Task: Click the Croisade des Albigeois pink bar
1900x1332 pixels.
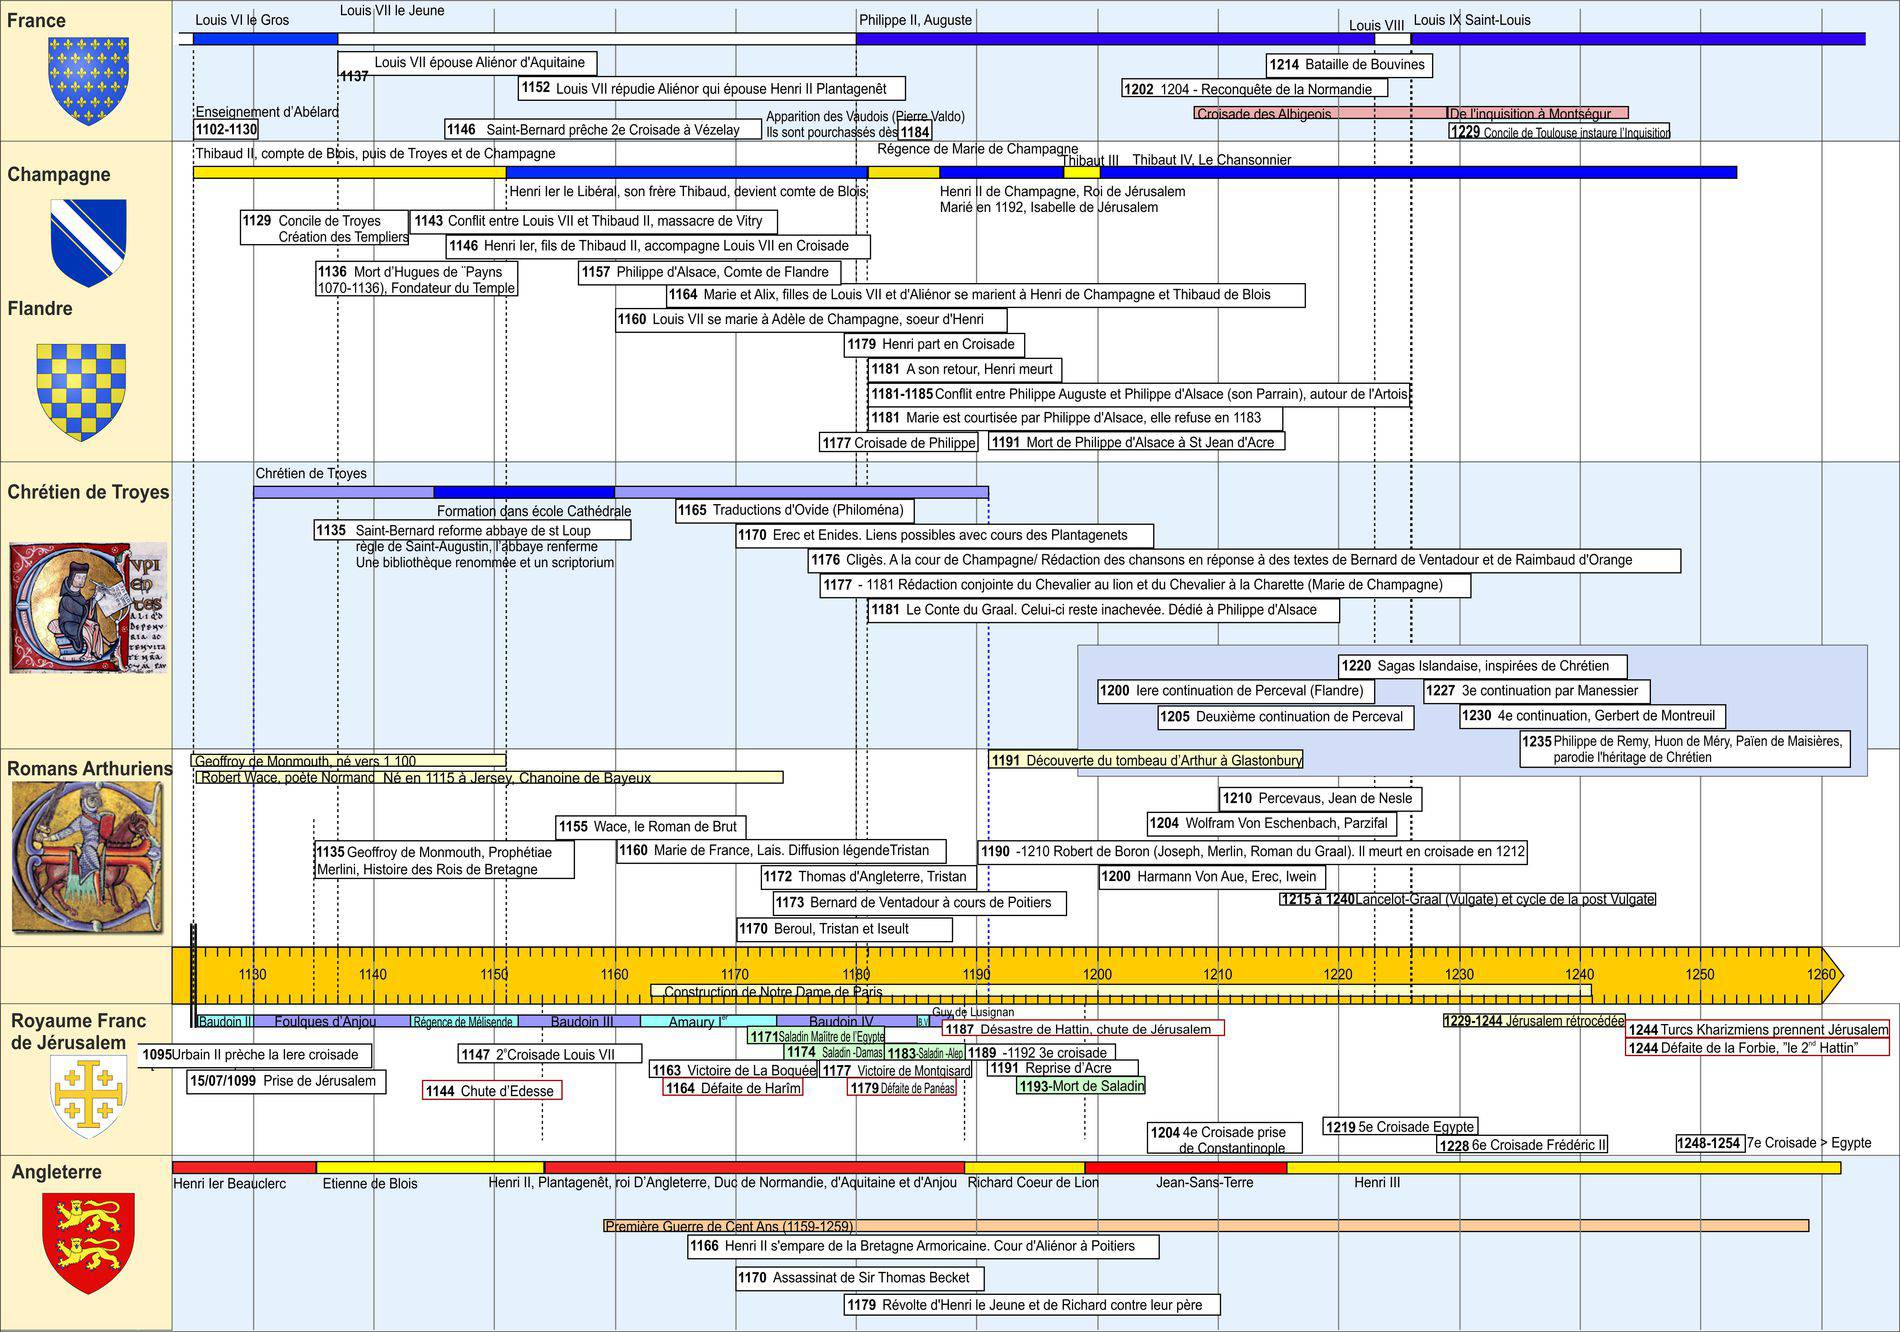Action: [1320, 113]
